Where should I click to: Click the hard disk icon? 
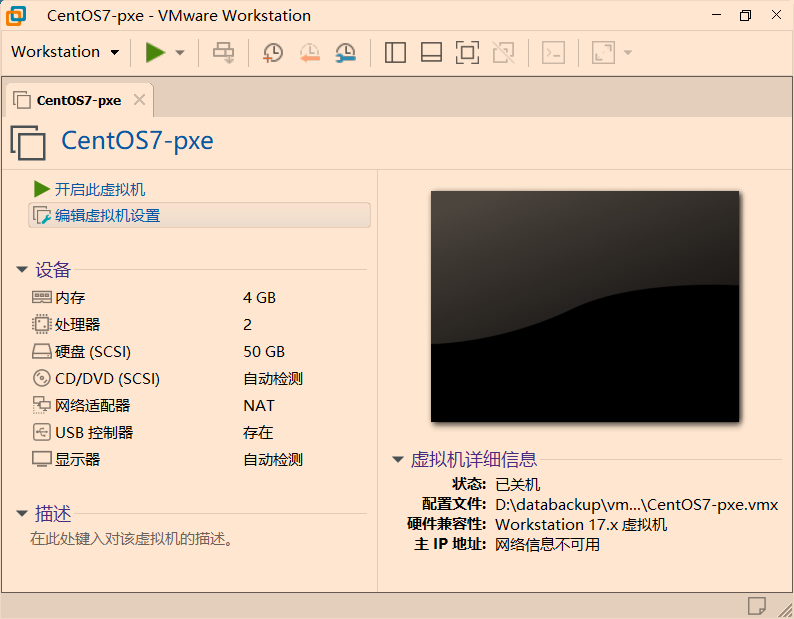[x=42, y=352]
